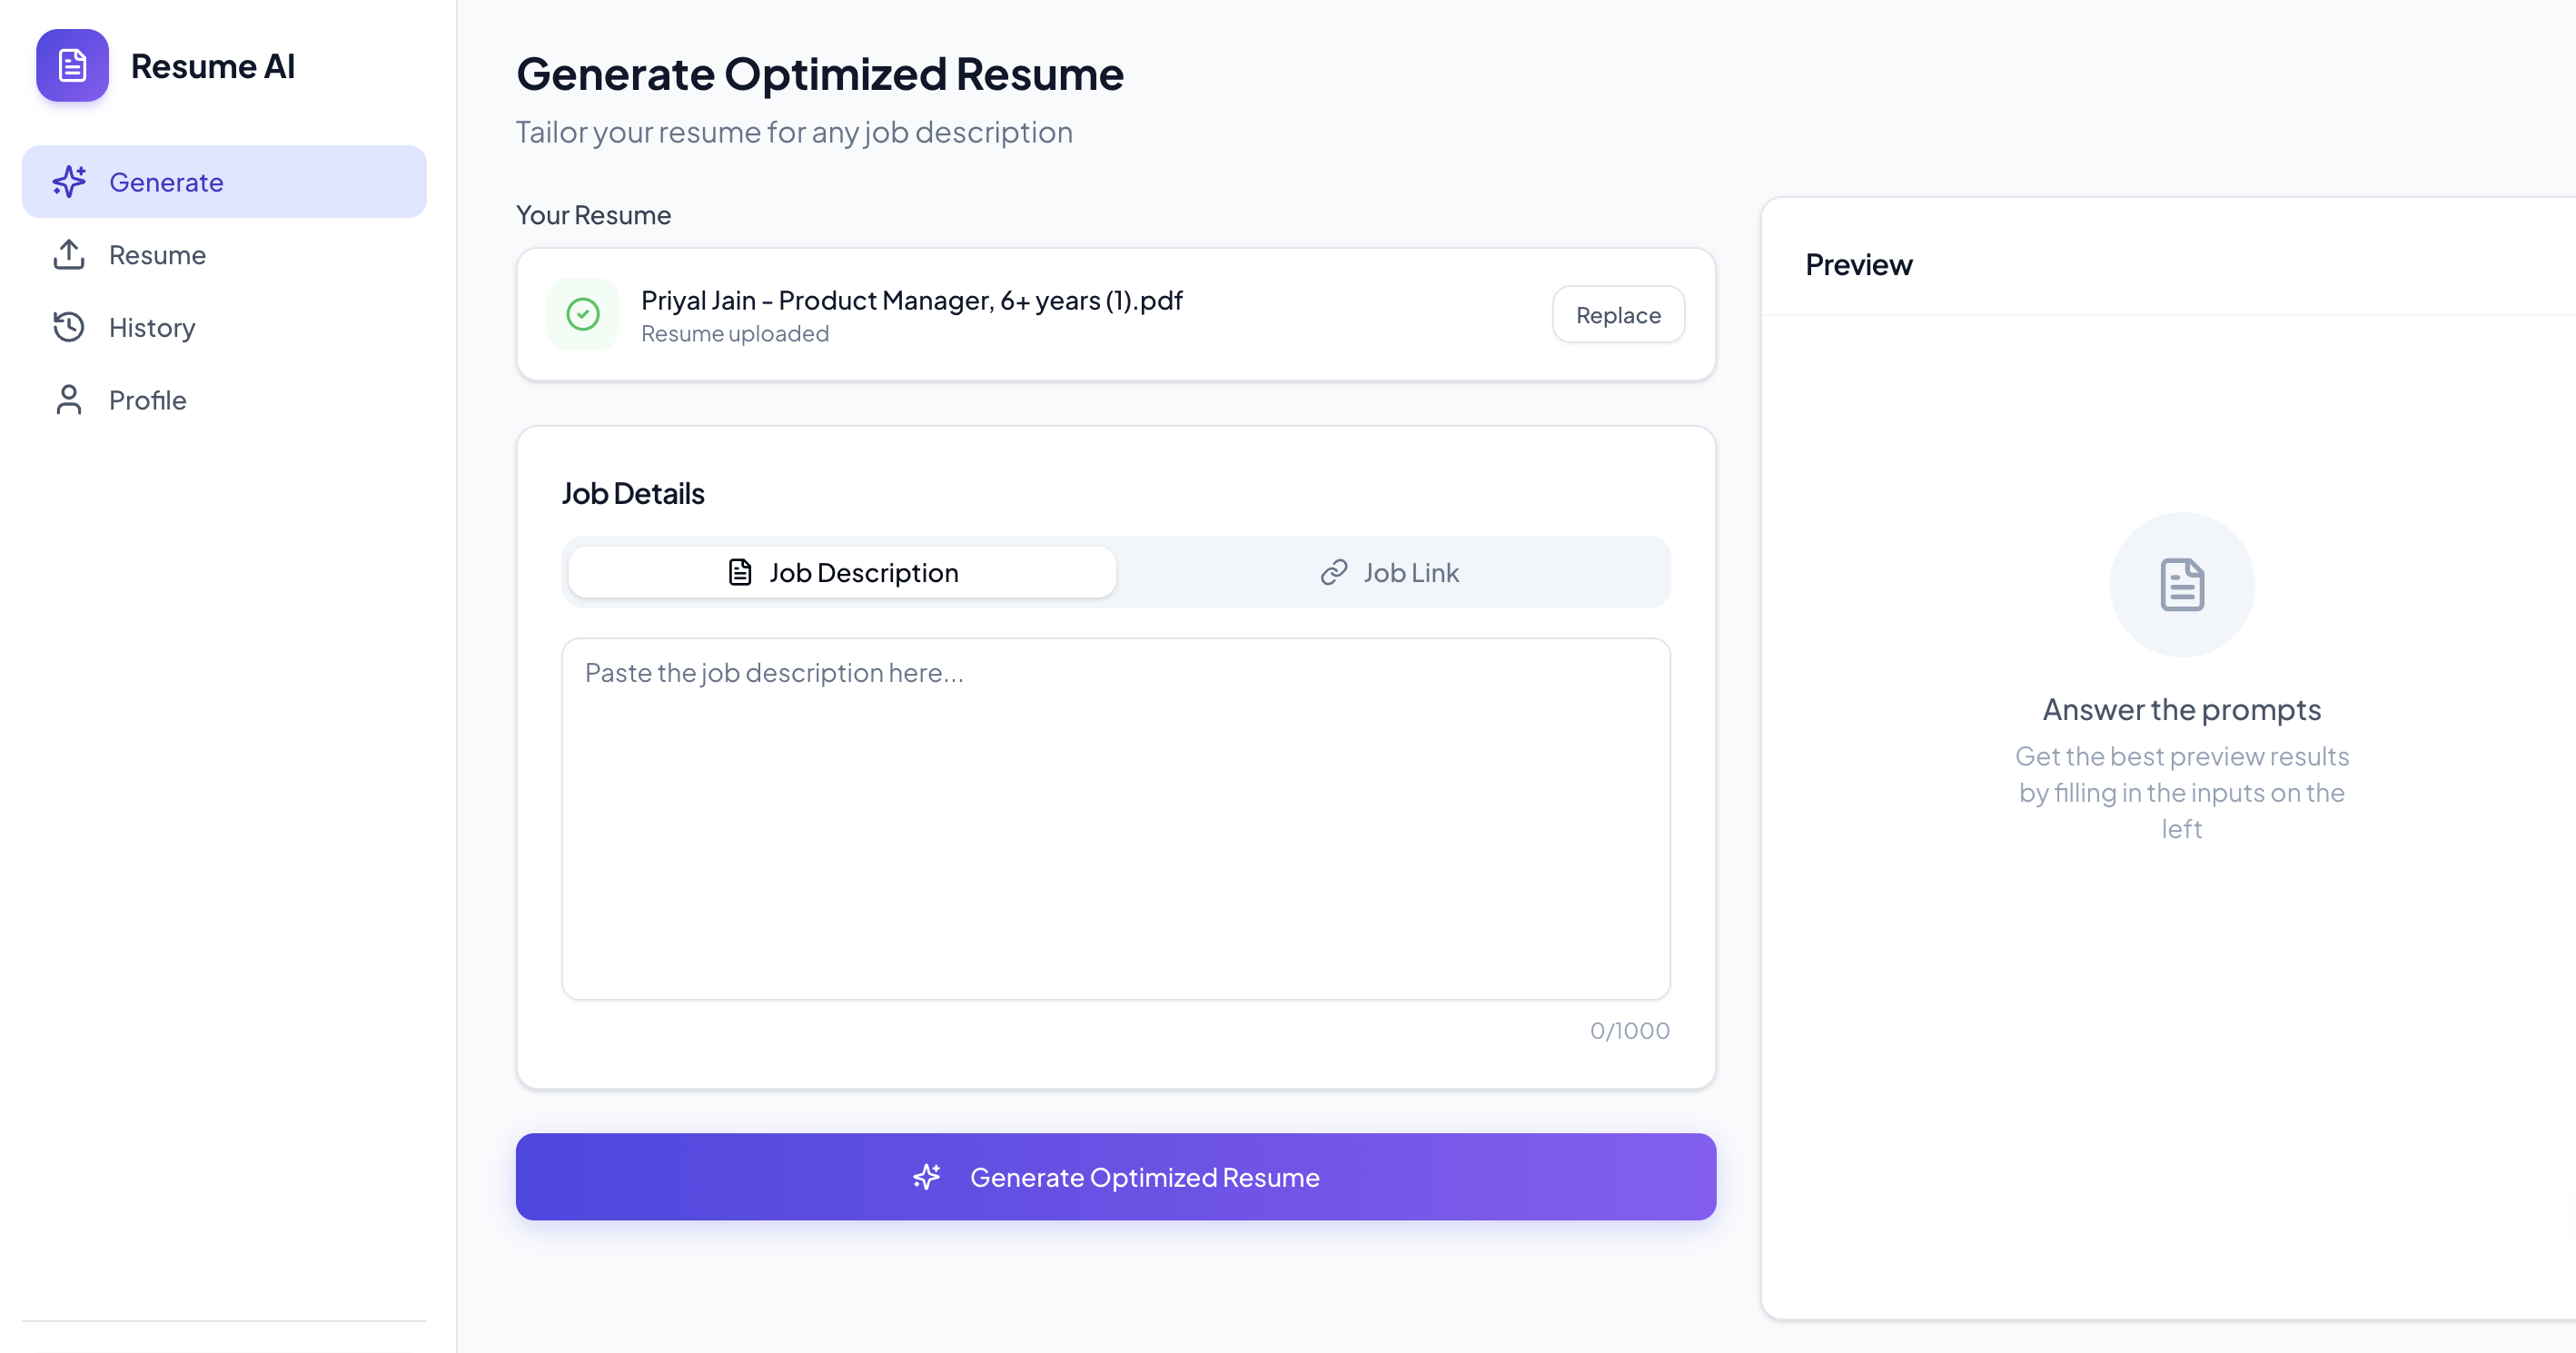The width and height of the screenshot is (2576, 1353).
Task: Select the Job Description tab
Action: pos(841,572)
